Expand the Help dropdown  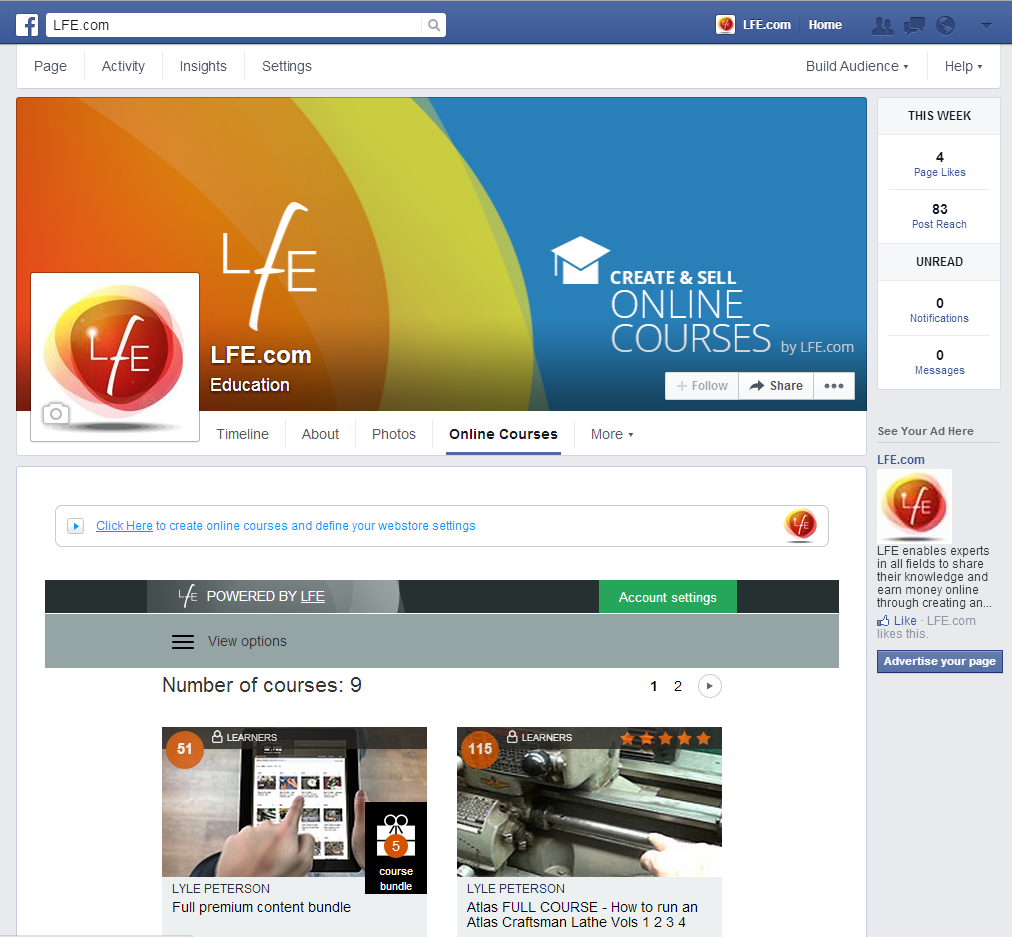tap(963, 66)
